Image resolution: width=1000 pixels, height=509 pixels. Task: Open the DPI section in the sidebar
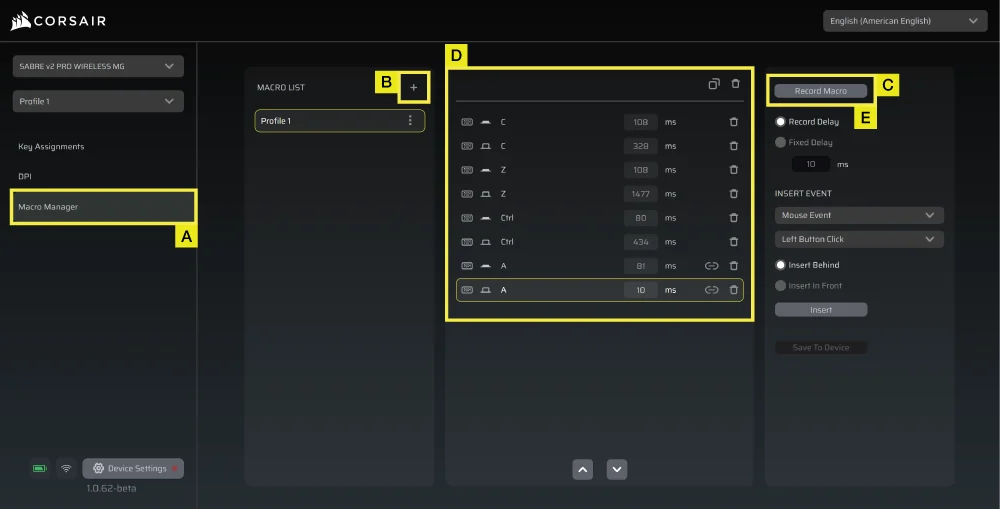tap(25, 177)
